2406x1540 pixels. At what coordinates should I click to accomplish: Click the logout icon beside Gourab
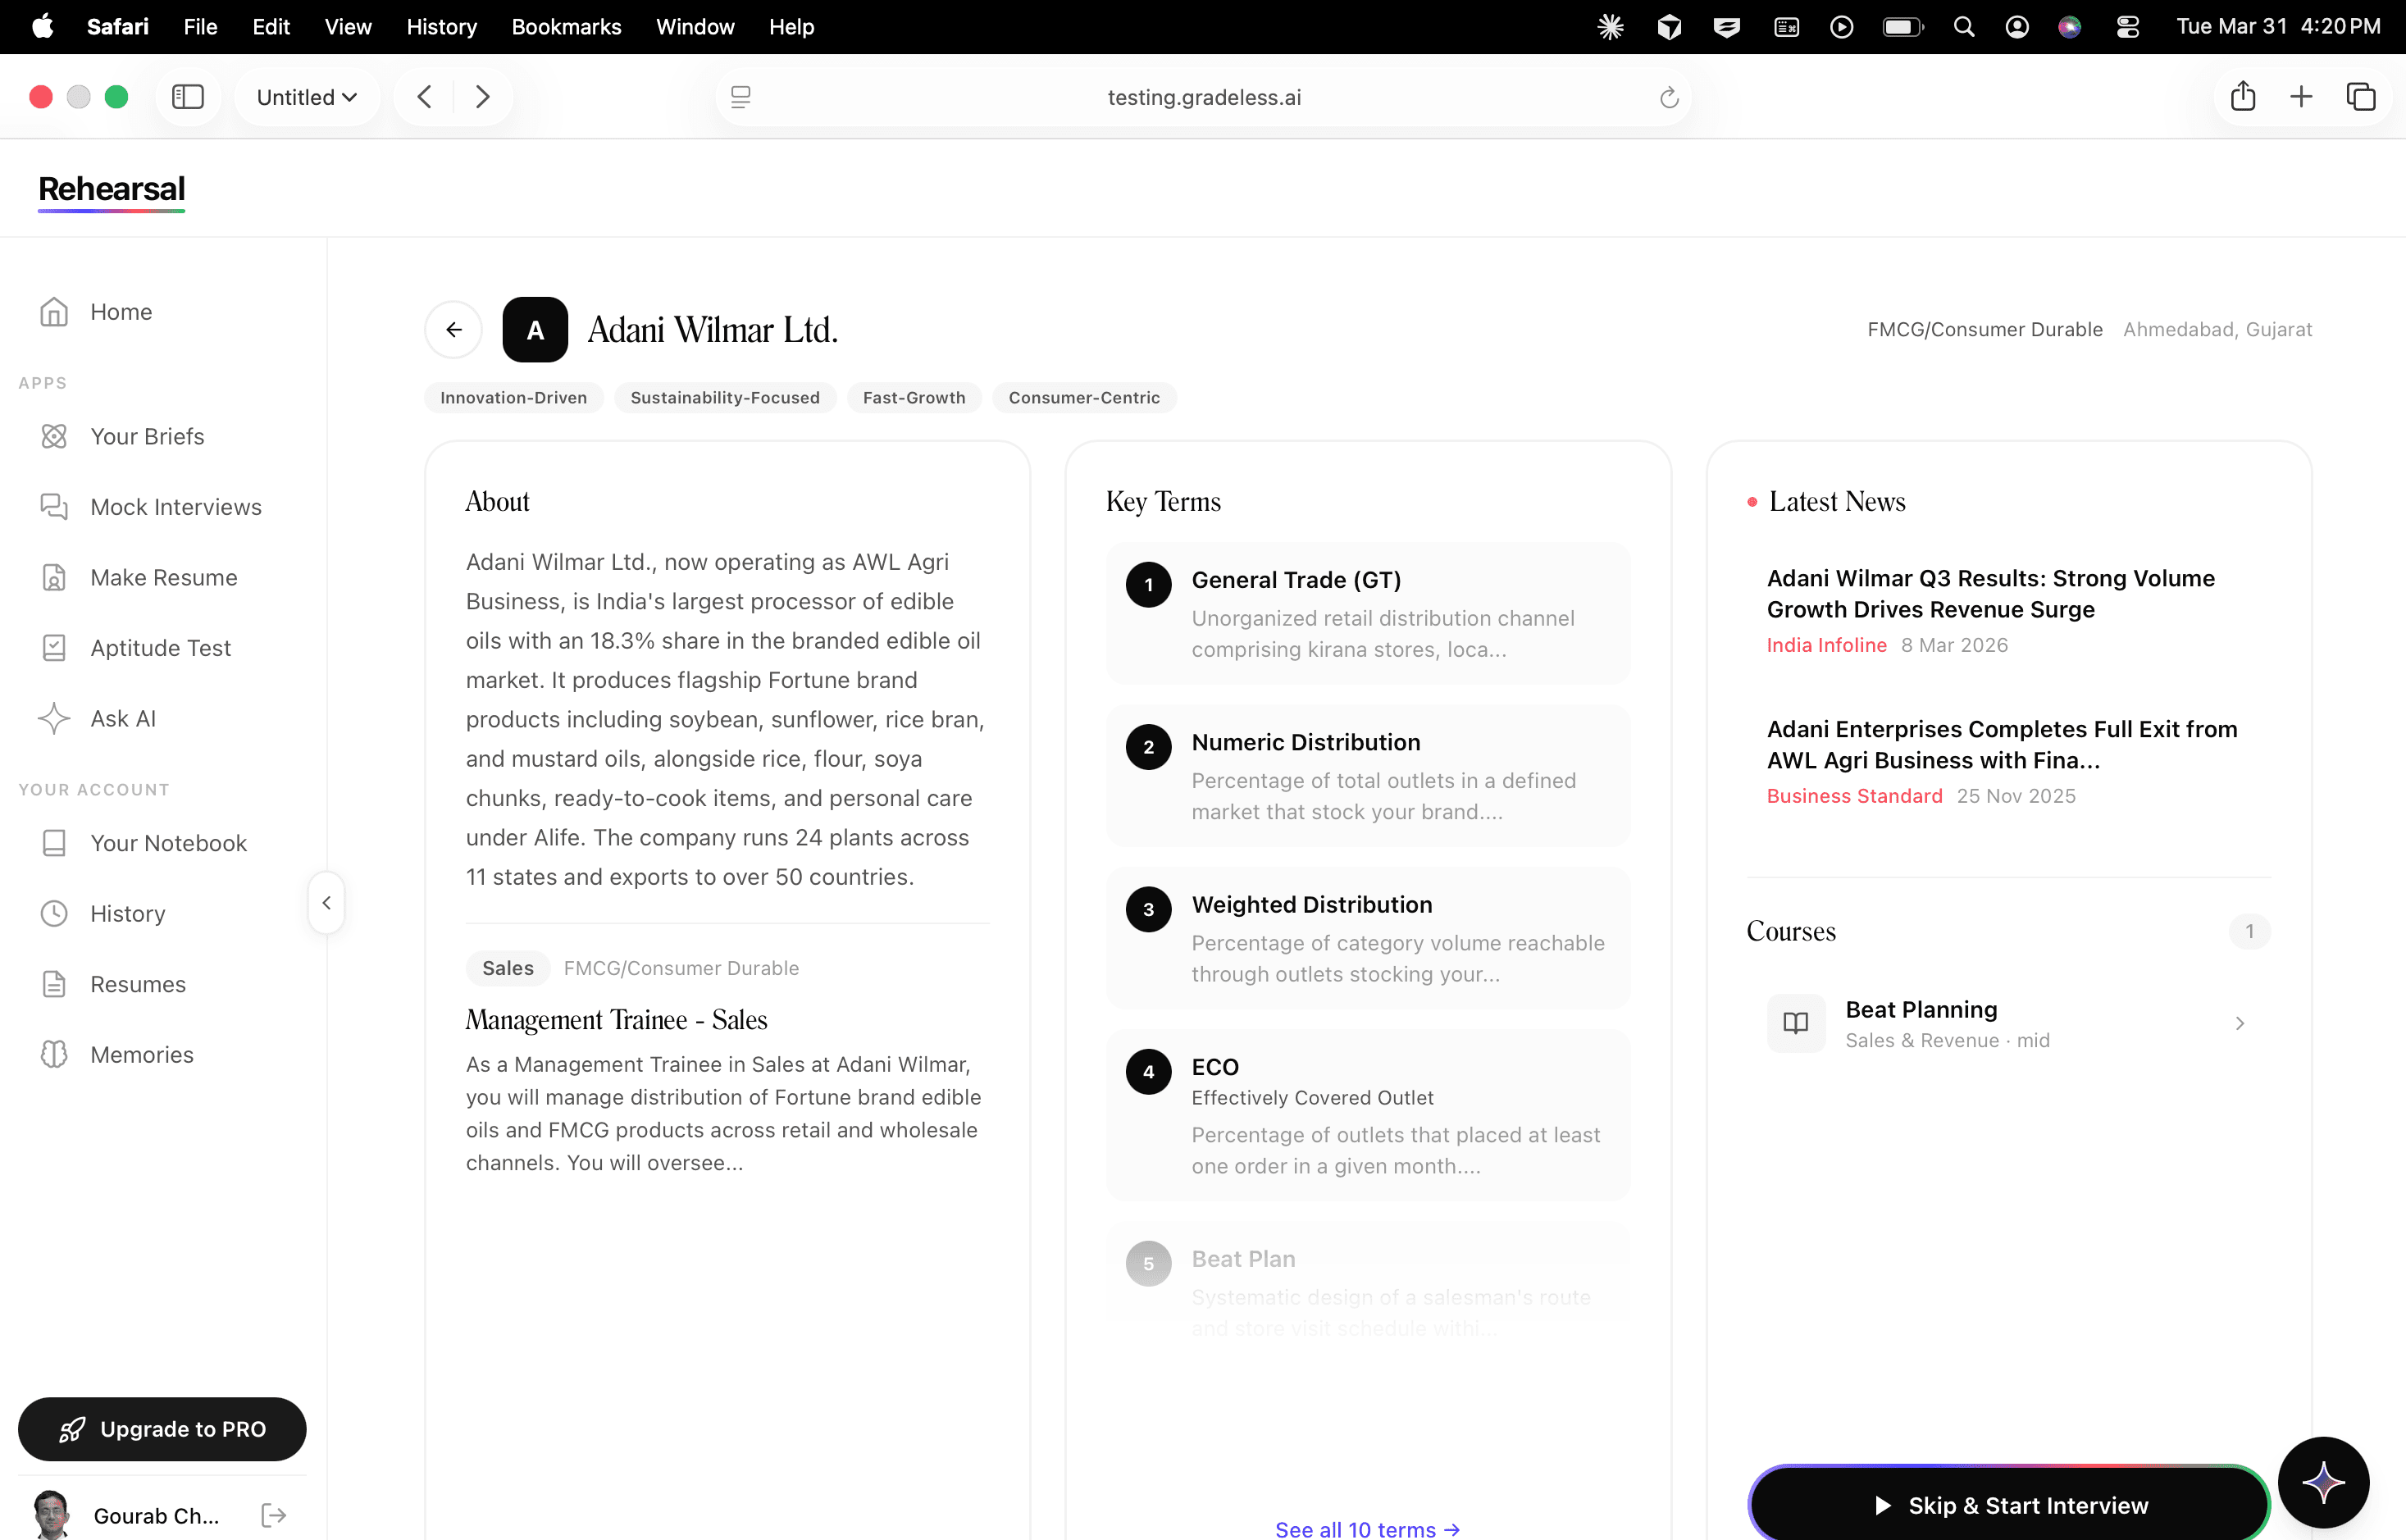(x=274, y=1515)
